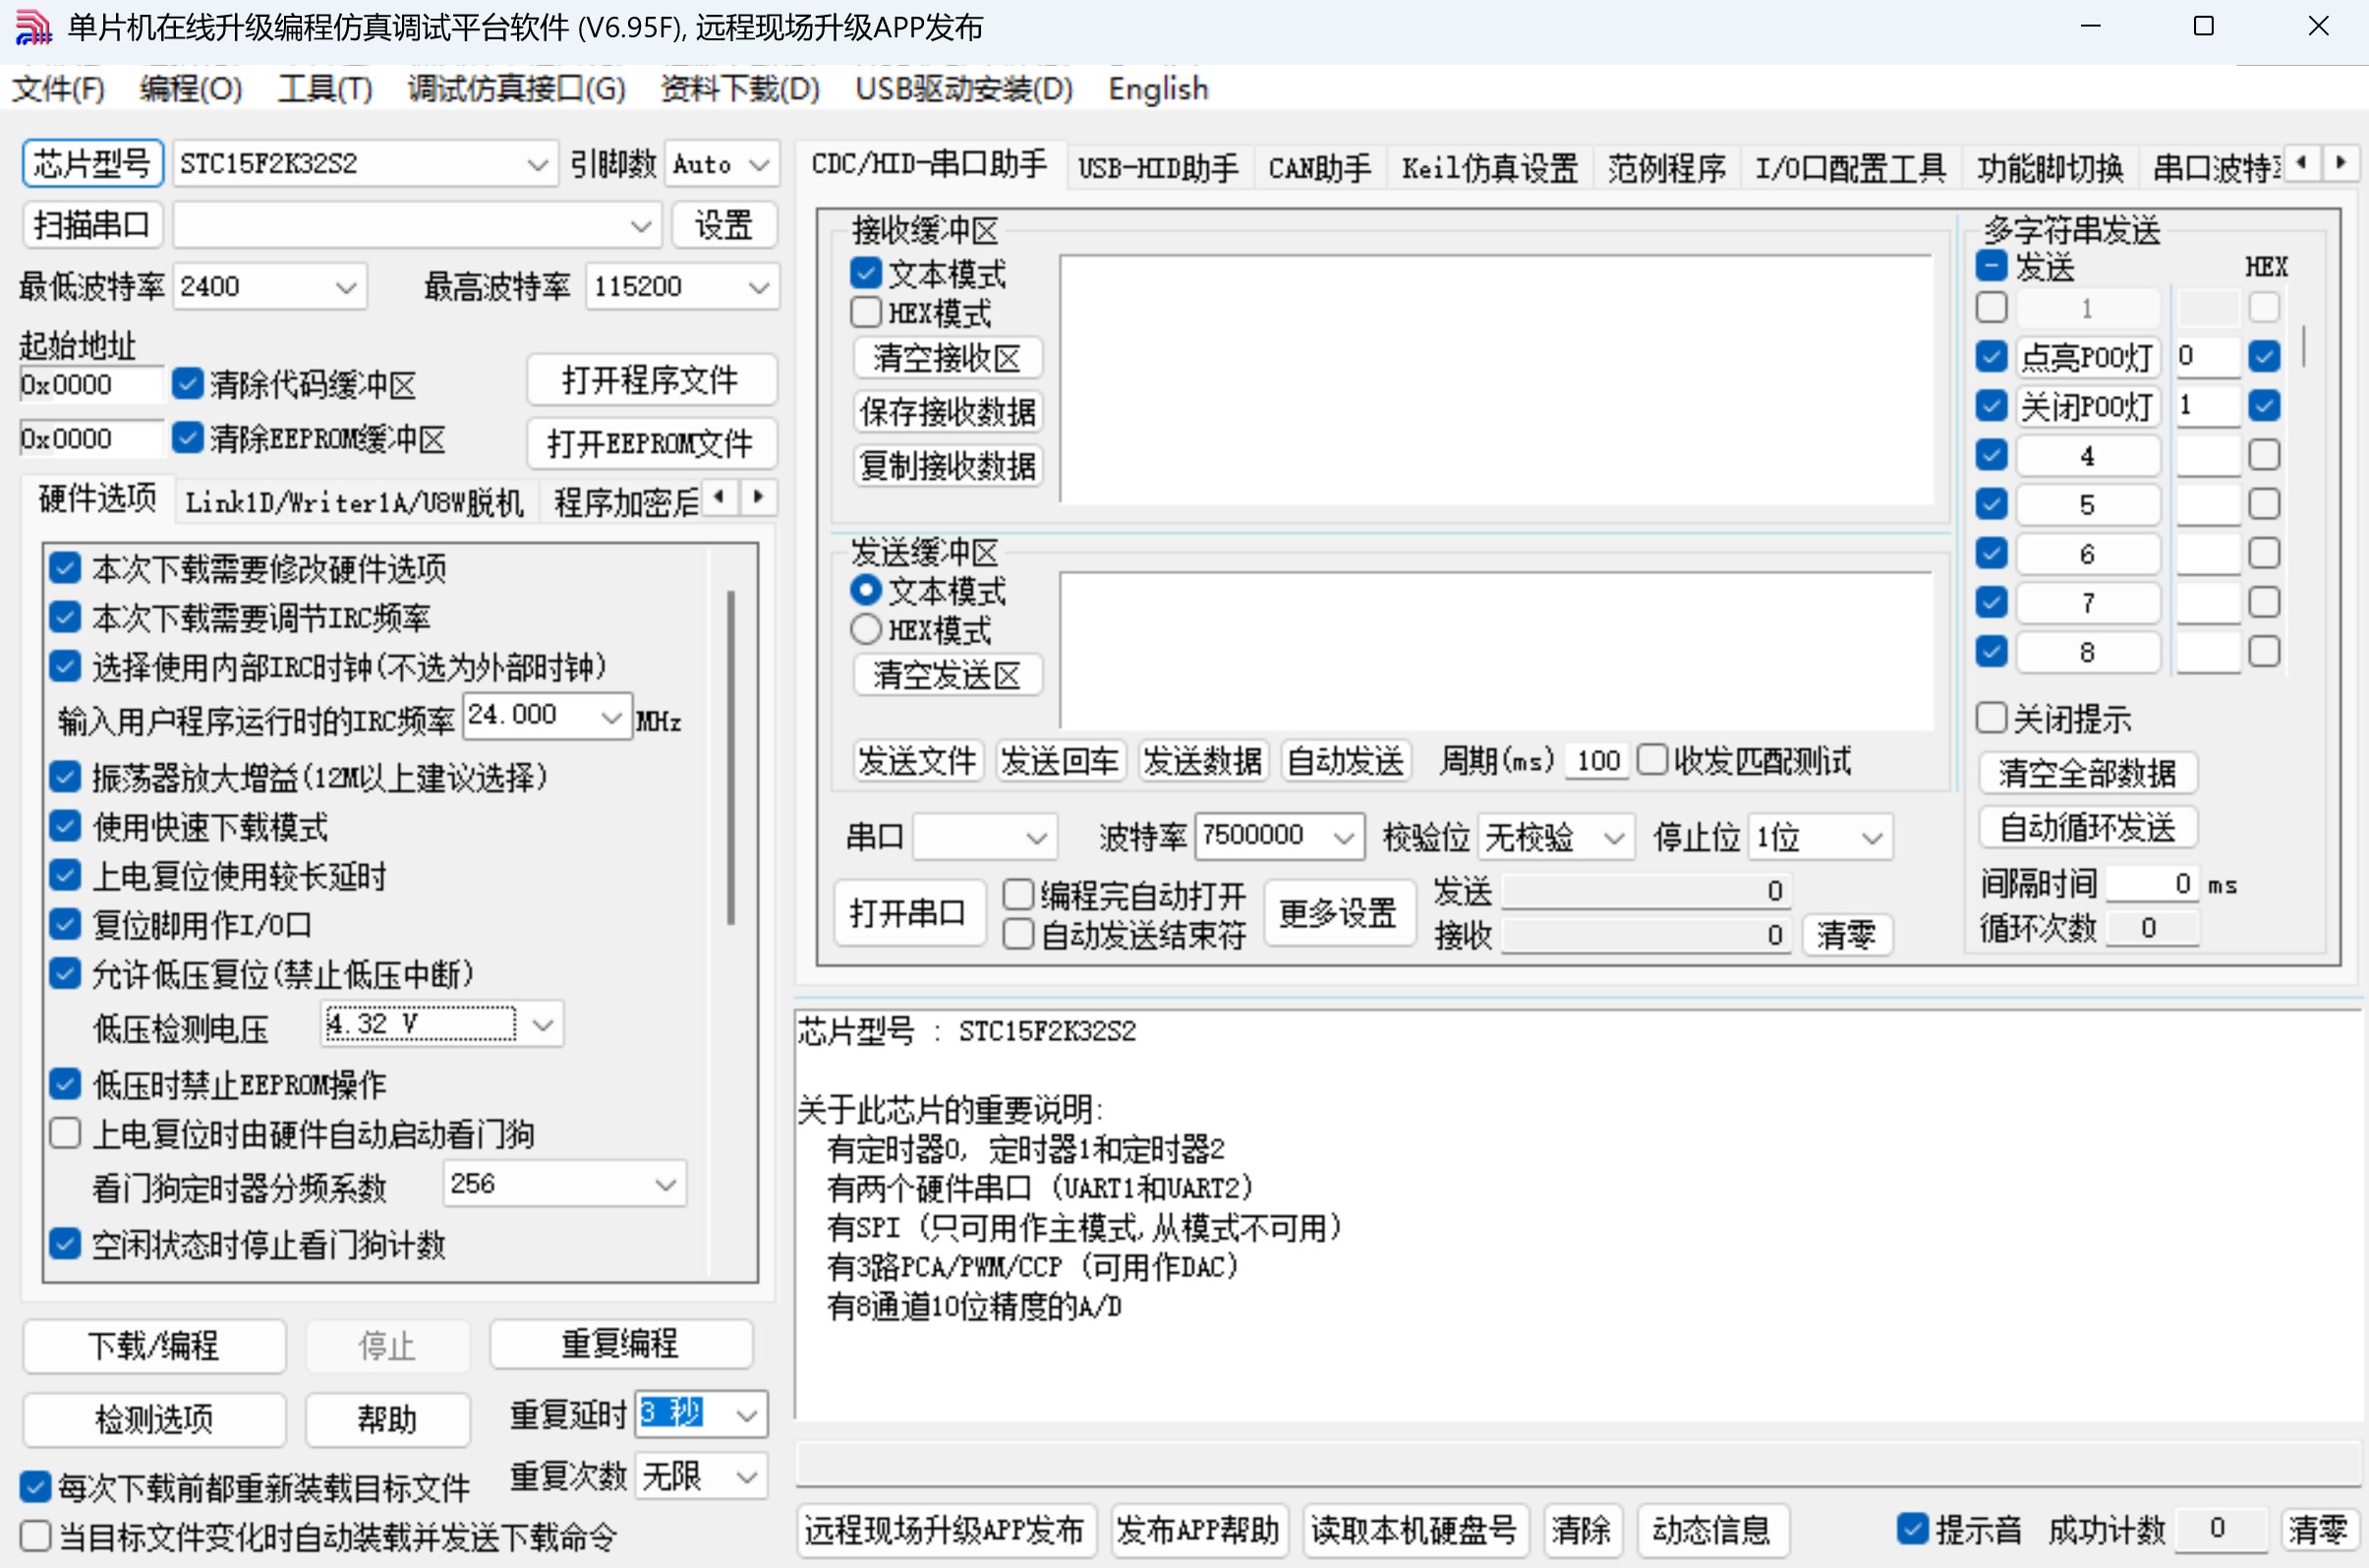
Task: Uncheck 本次下载需要修改硬件选项
Action: 65,568
